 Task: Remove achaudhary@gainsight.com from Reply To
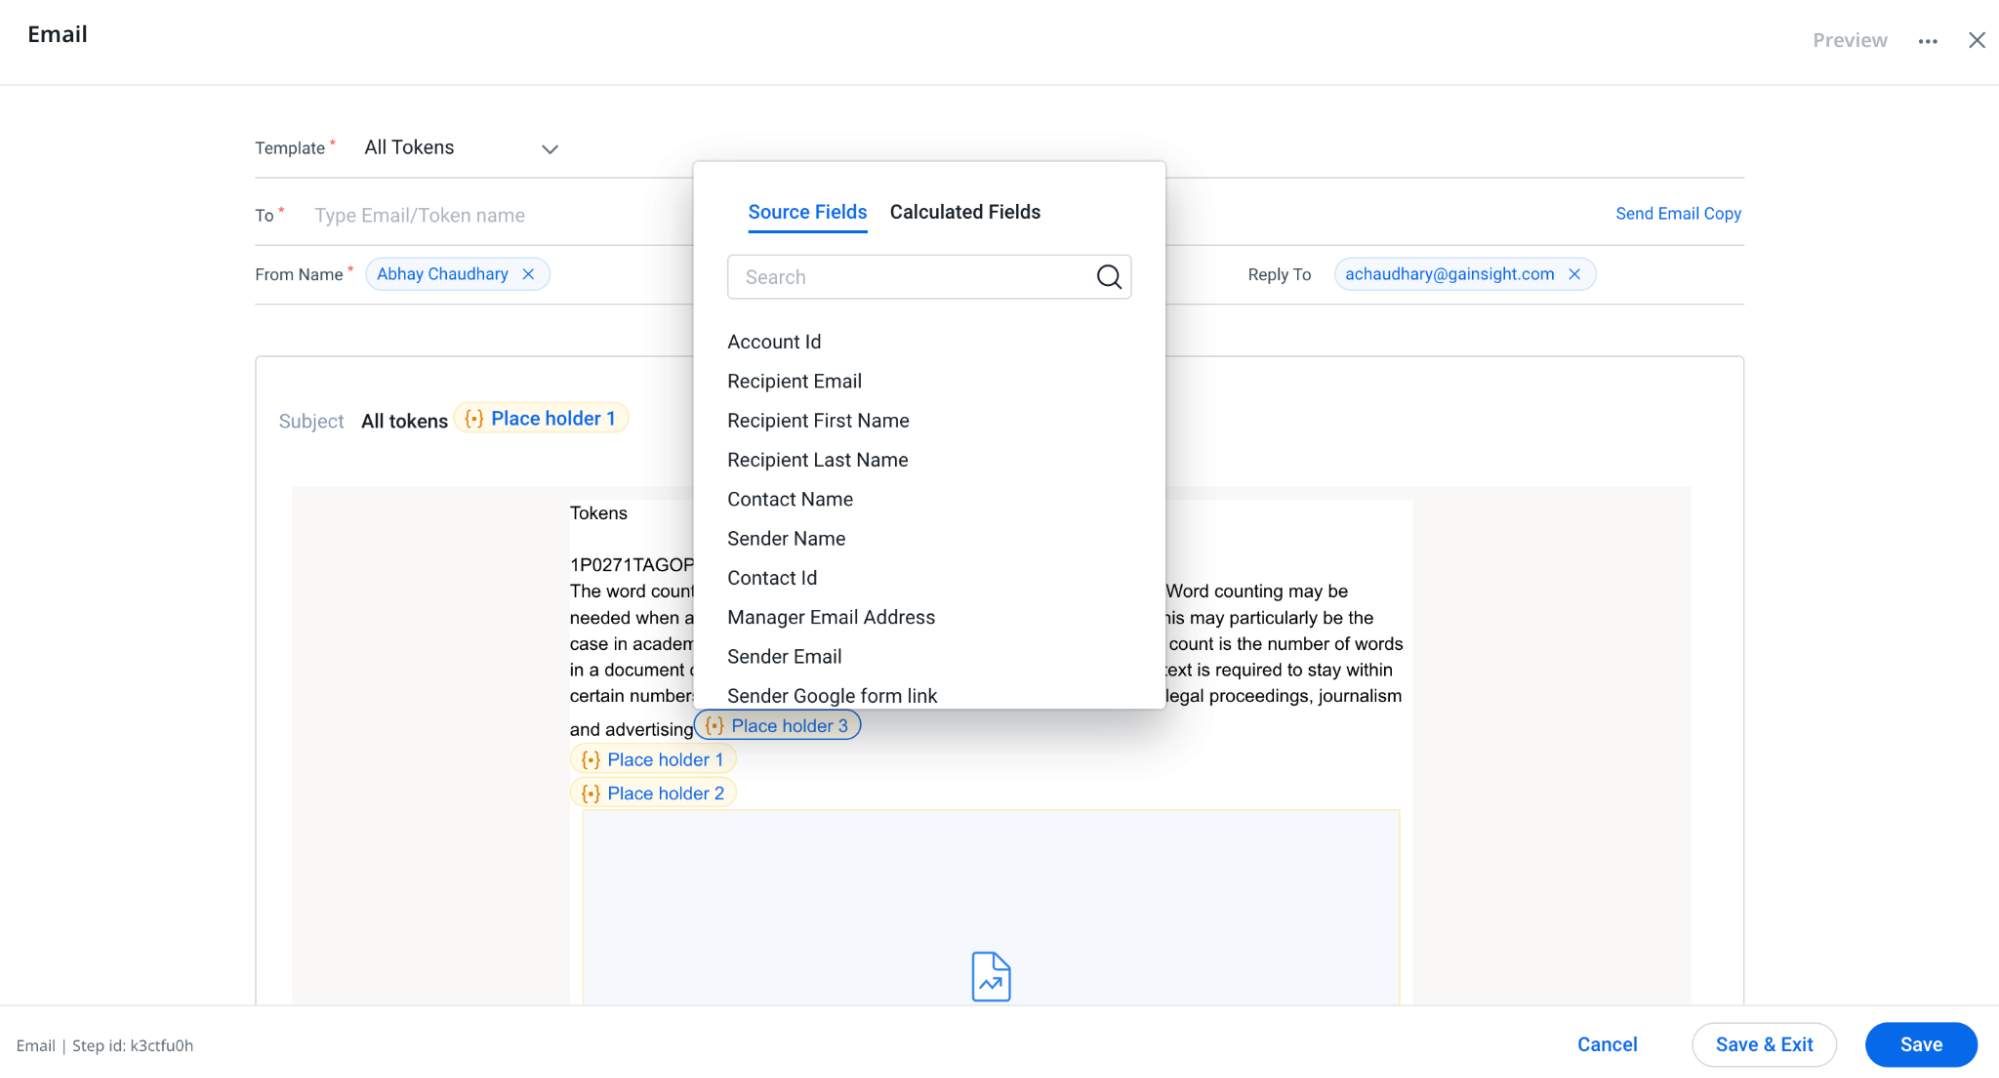coord(1574,274)
